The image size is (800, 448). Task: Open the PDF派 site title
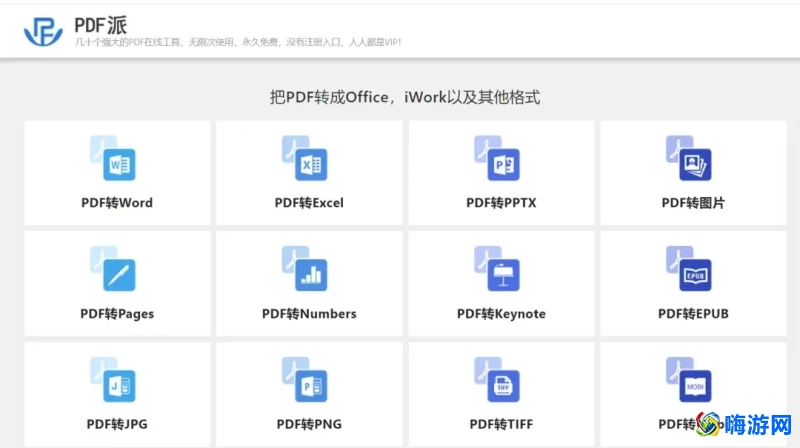click(x=101, y=25)
